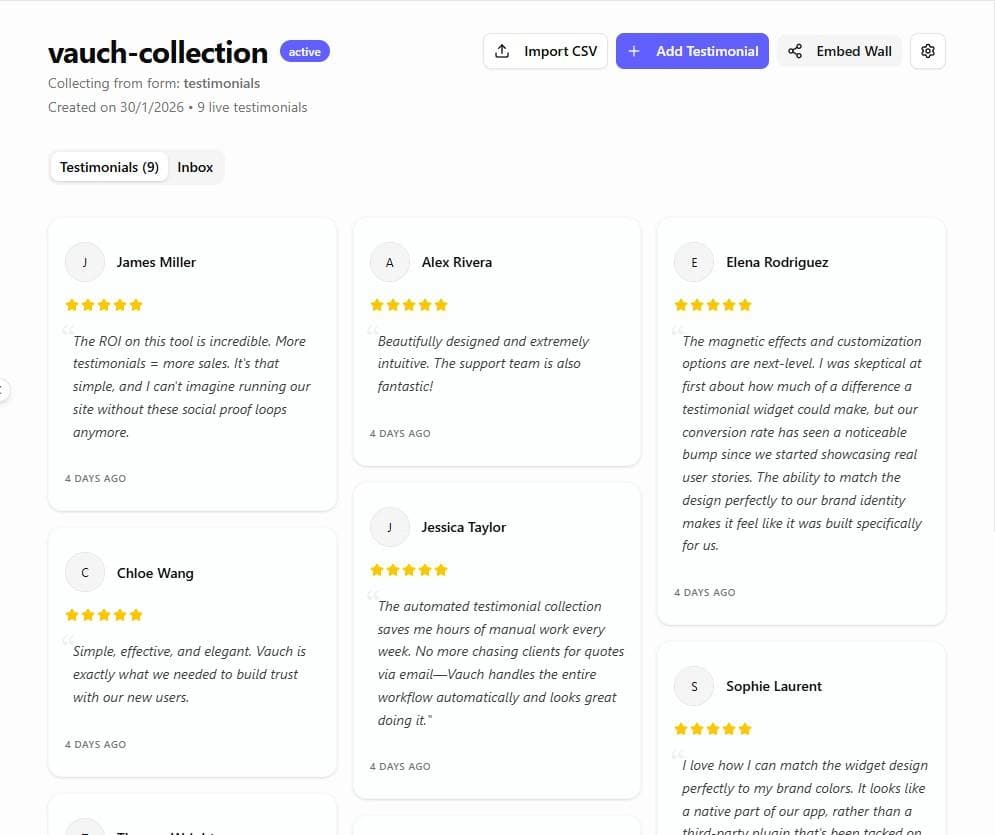Select the Testimonials (9) tab
This screenshot has width=995, height=835.
coord(109,167)
